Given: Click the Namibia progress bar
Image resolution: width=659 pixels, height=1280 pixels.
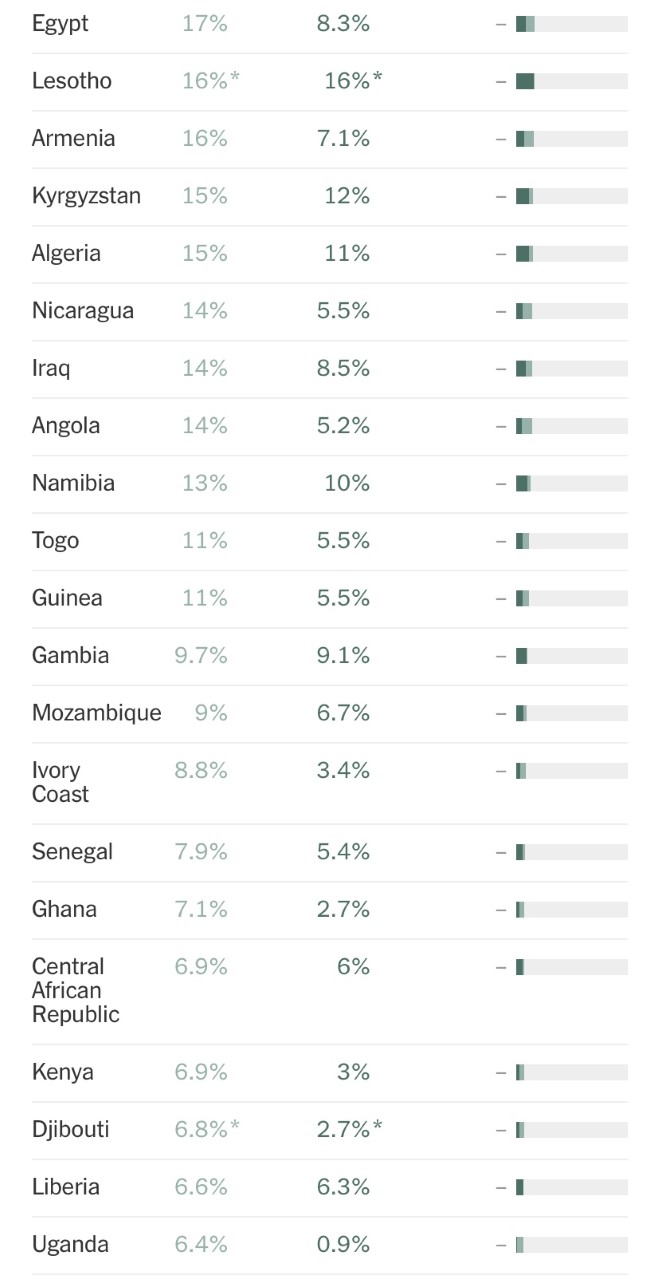Looking at the screenshot, I should click(571, 483).
